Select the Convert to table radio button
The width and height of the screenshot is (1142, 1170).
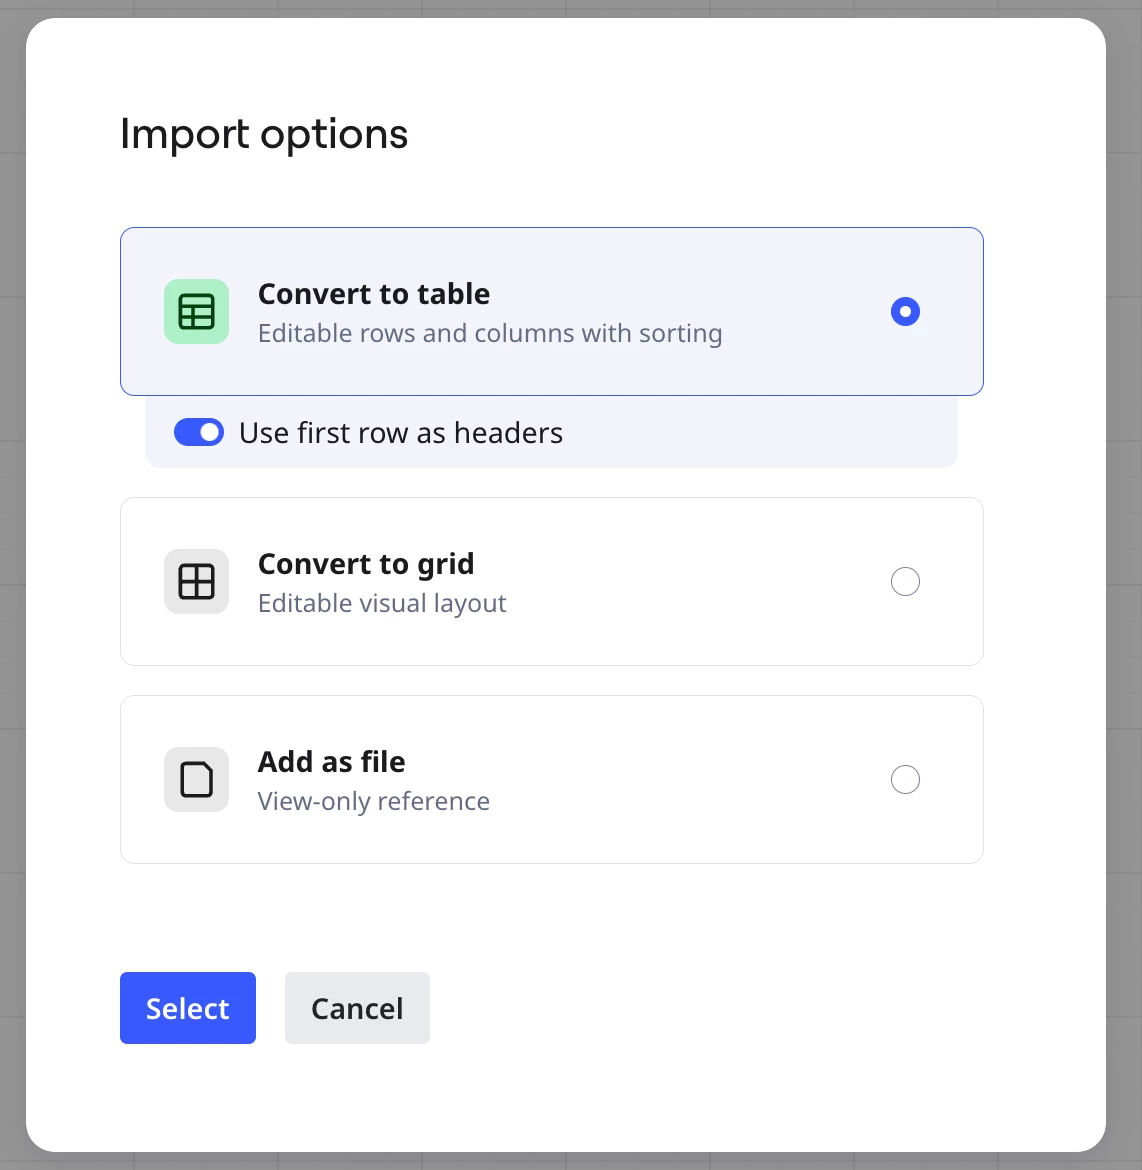click(x=905, y=311)
